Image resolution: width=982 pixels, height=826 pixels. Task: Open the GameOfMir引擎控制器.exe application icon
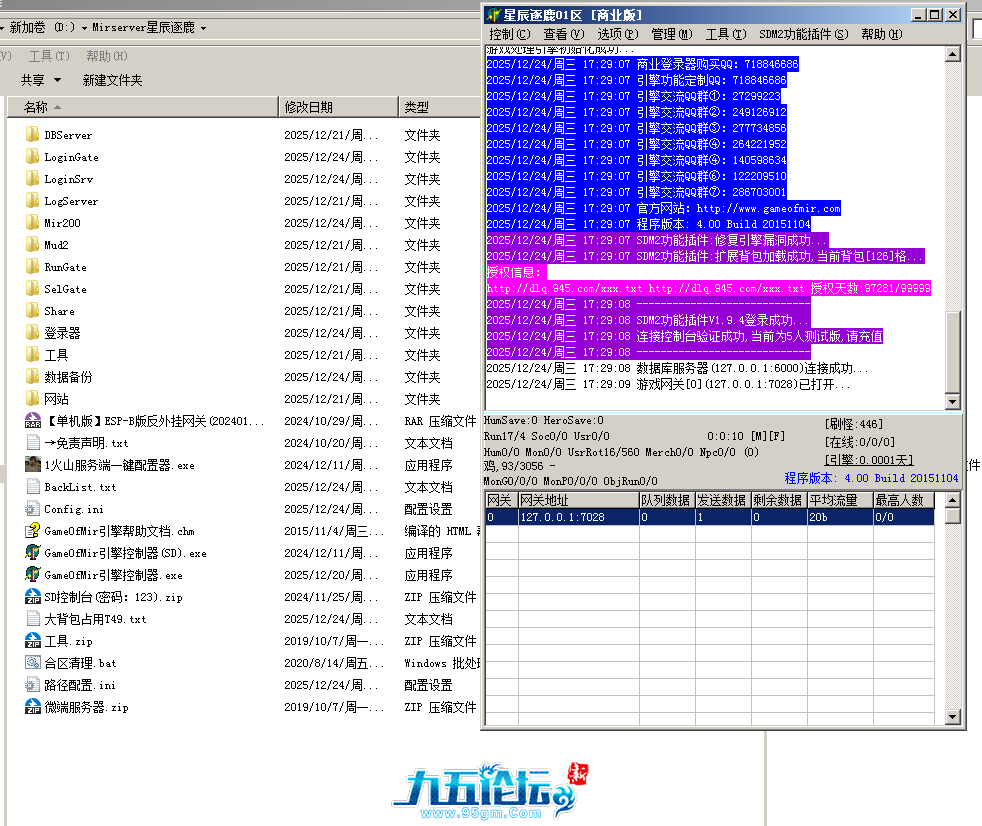[32, 575]
